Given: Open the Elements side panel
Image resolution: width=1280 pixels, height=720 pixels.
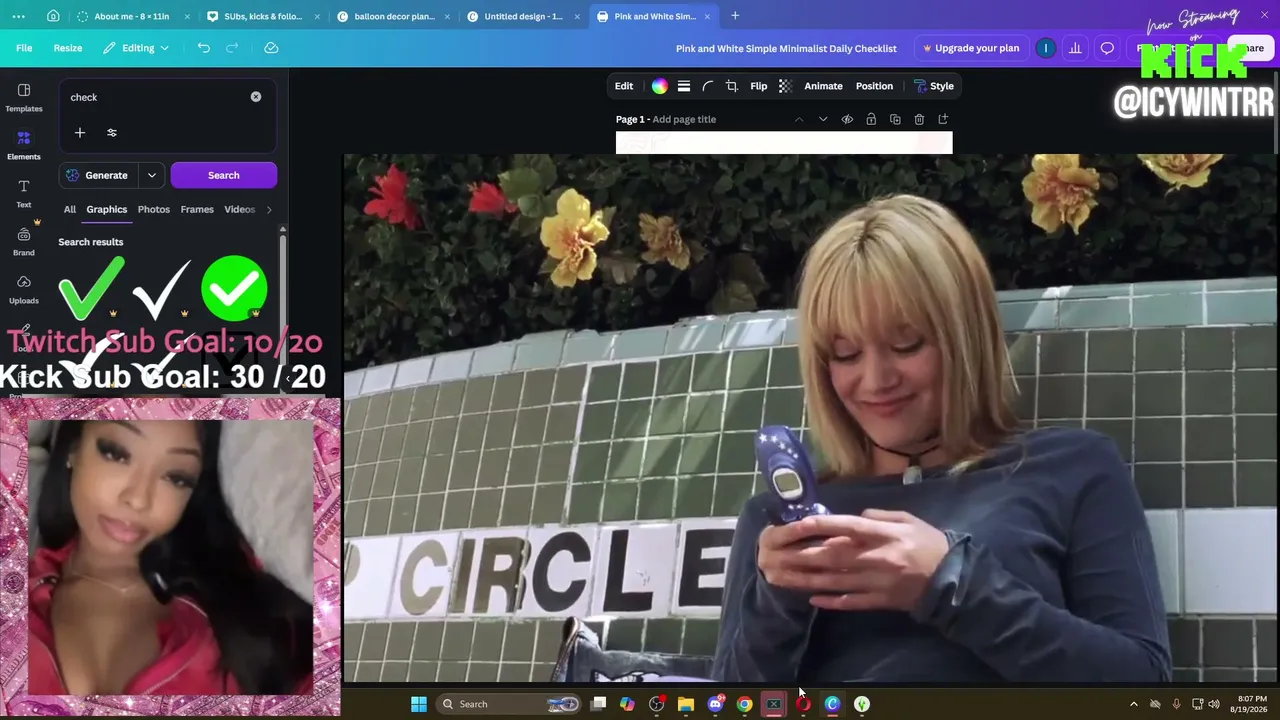Looking at the screenshot, I should pos(24,145).
